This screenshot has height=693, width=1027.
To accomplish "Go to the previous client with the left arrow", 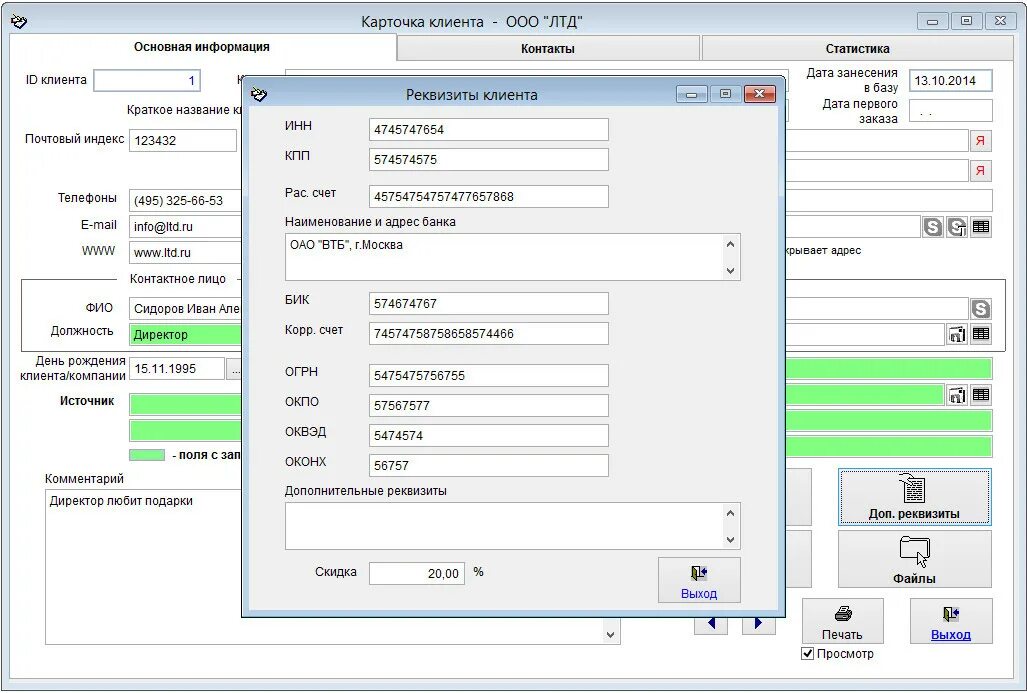I will tap(711, 626).
